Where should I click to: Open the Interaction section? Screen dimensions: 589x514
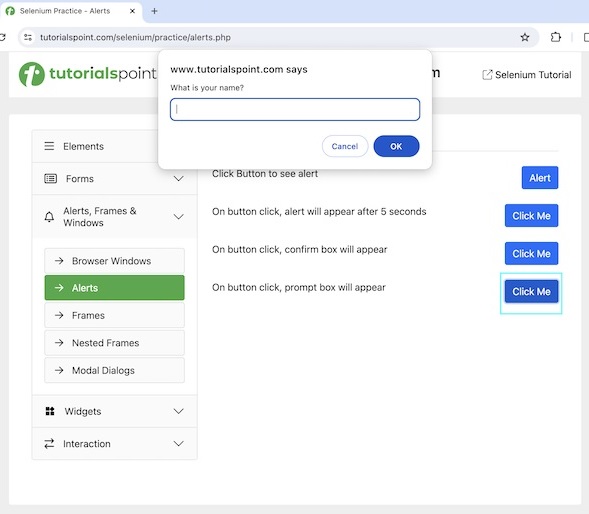click(x=115, y=444)
